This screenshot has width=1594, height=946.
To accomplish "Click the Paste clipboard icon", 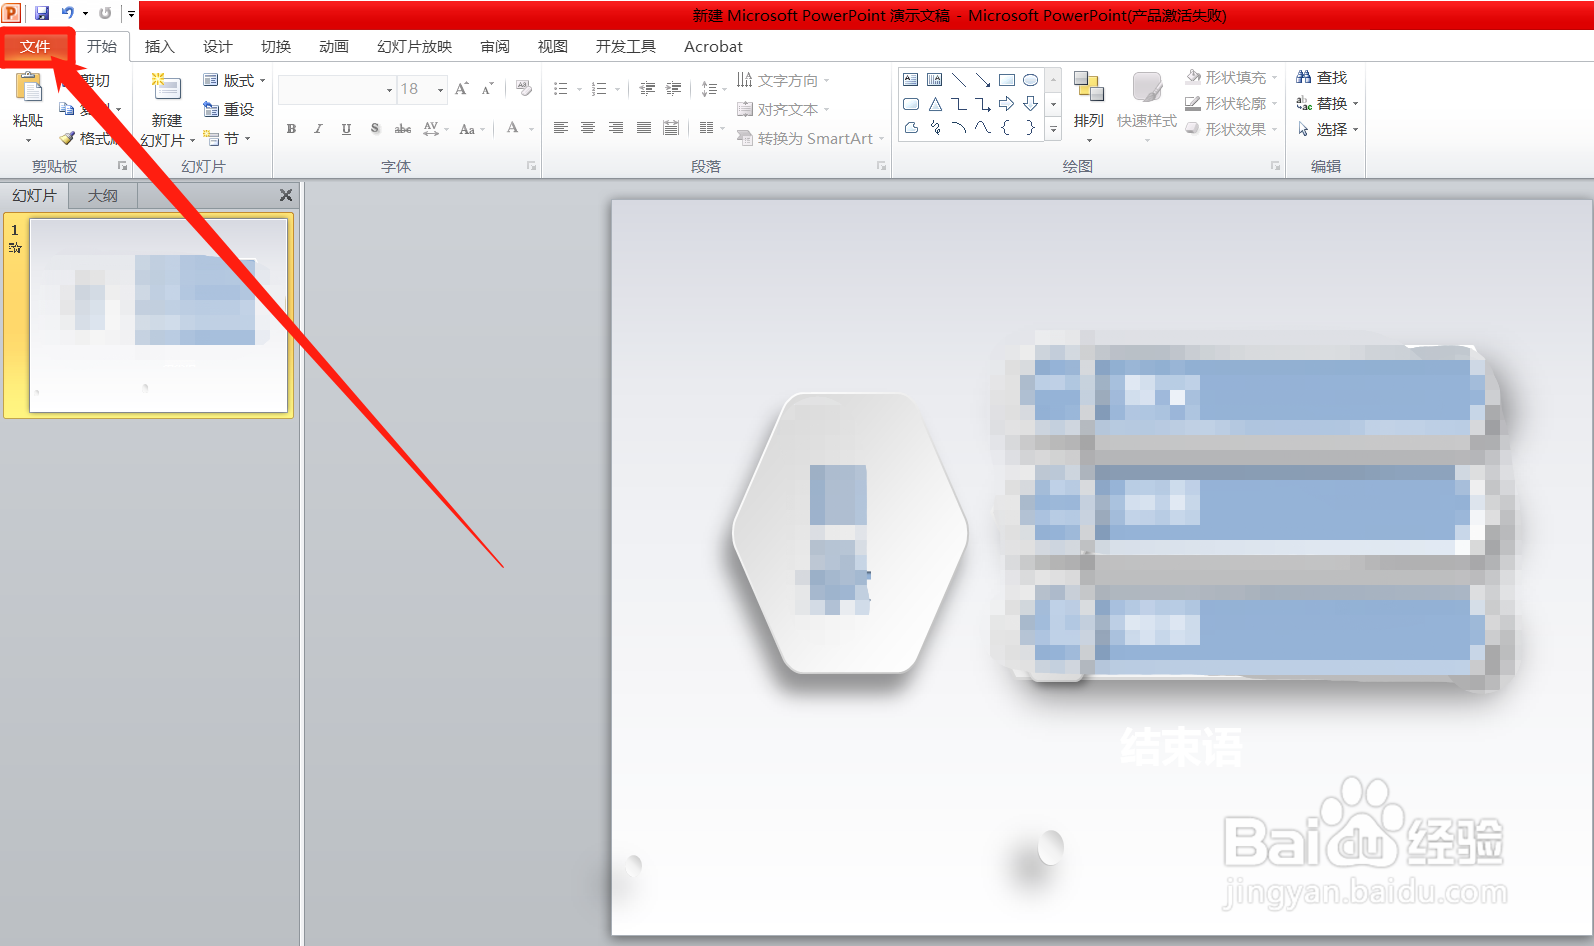I will (x=28, y=88).
